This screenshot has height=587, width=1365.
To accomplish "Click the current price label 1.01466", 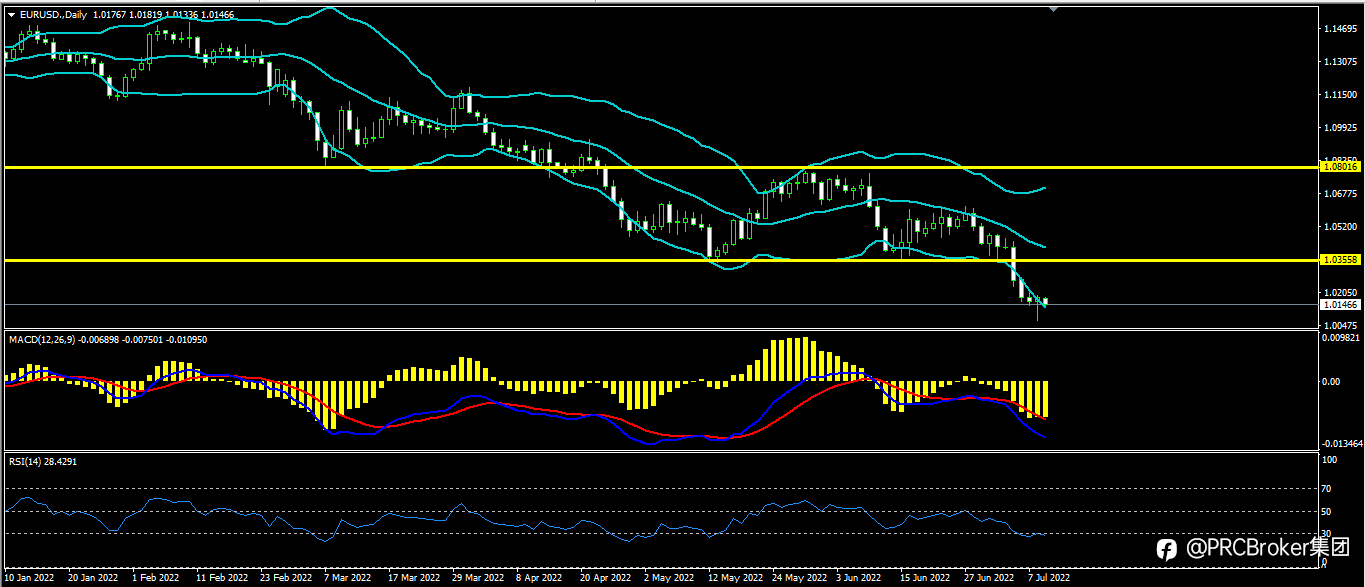I will pos(1340,304).
